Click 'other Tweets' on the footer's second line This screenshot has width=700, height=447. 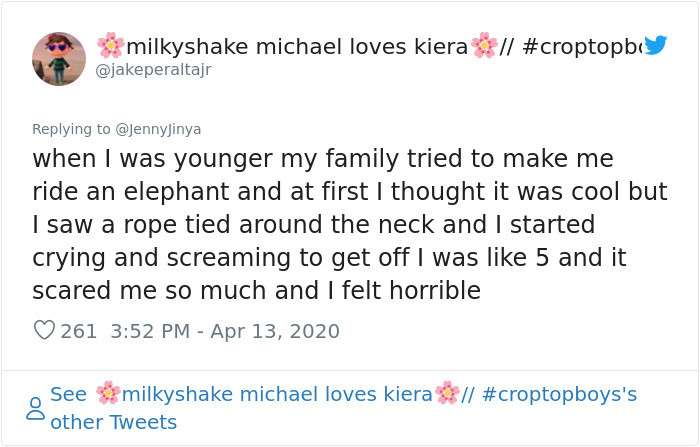click(x=113, y=422)
